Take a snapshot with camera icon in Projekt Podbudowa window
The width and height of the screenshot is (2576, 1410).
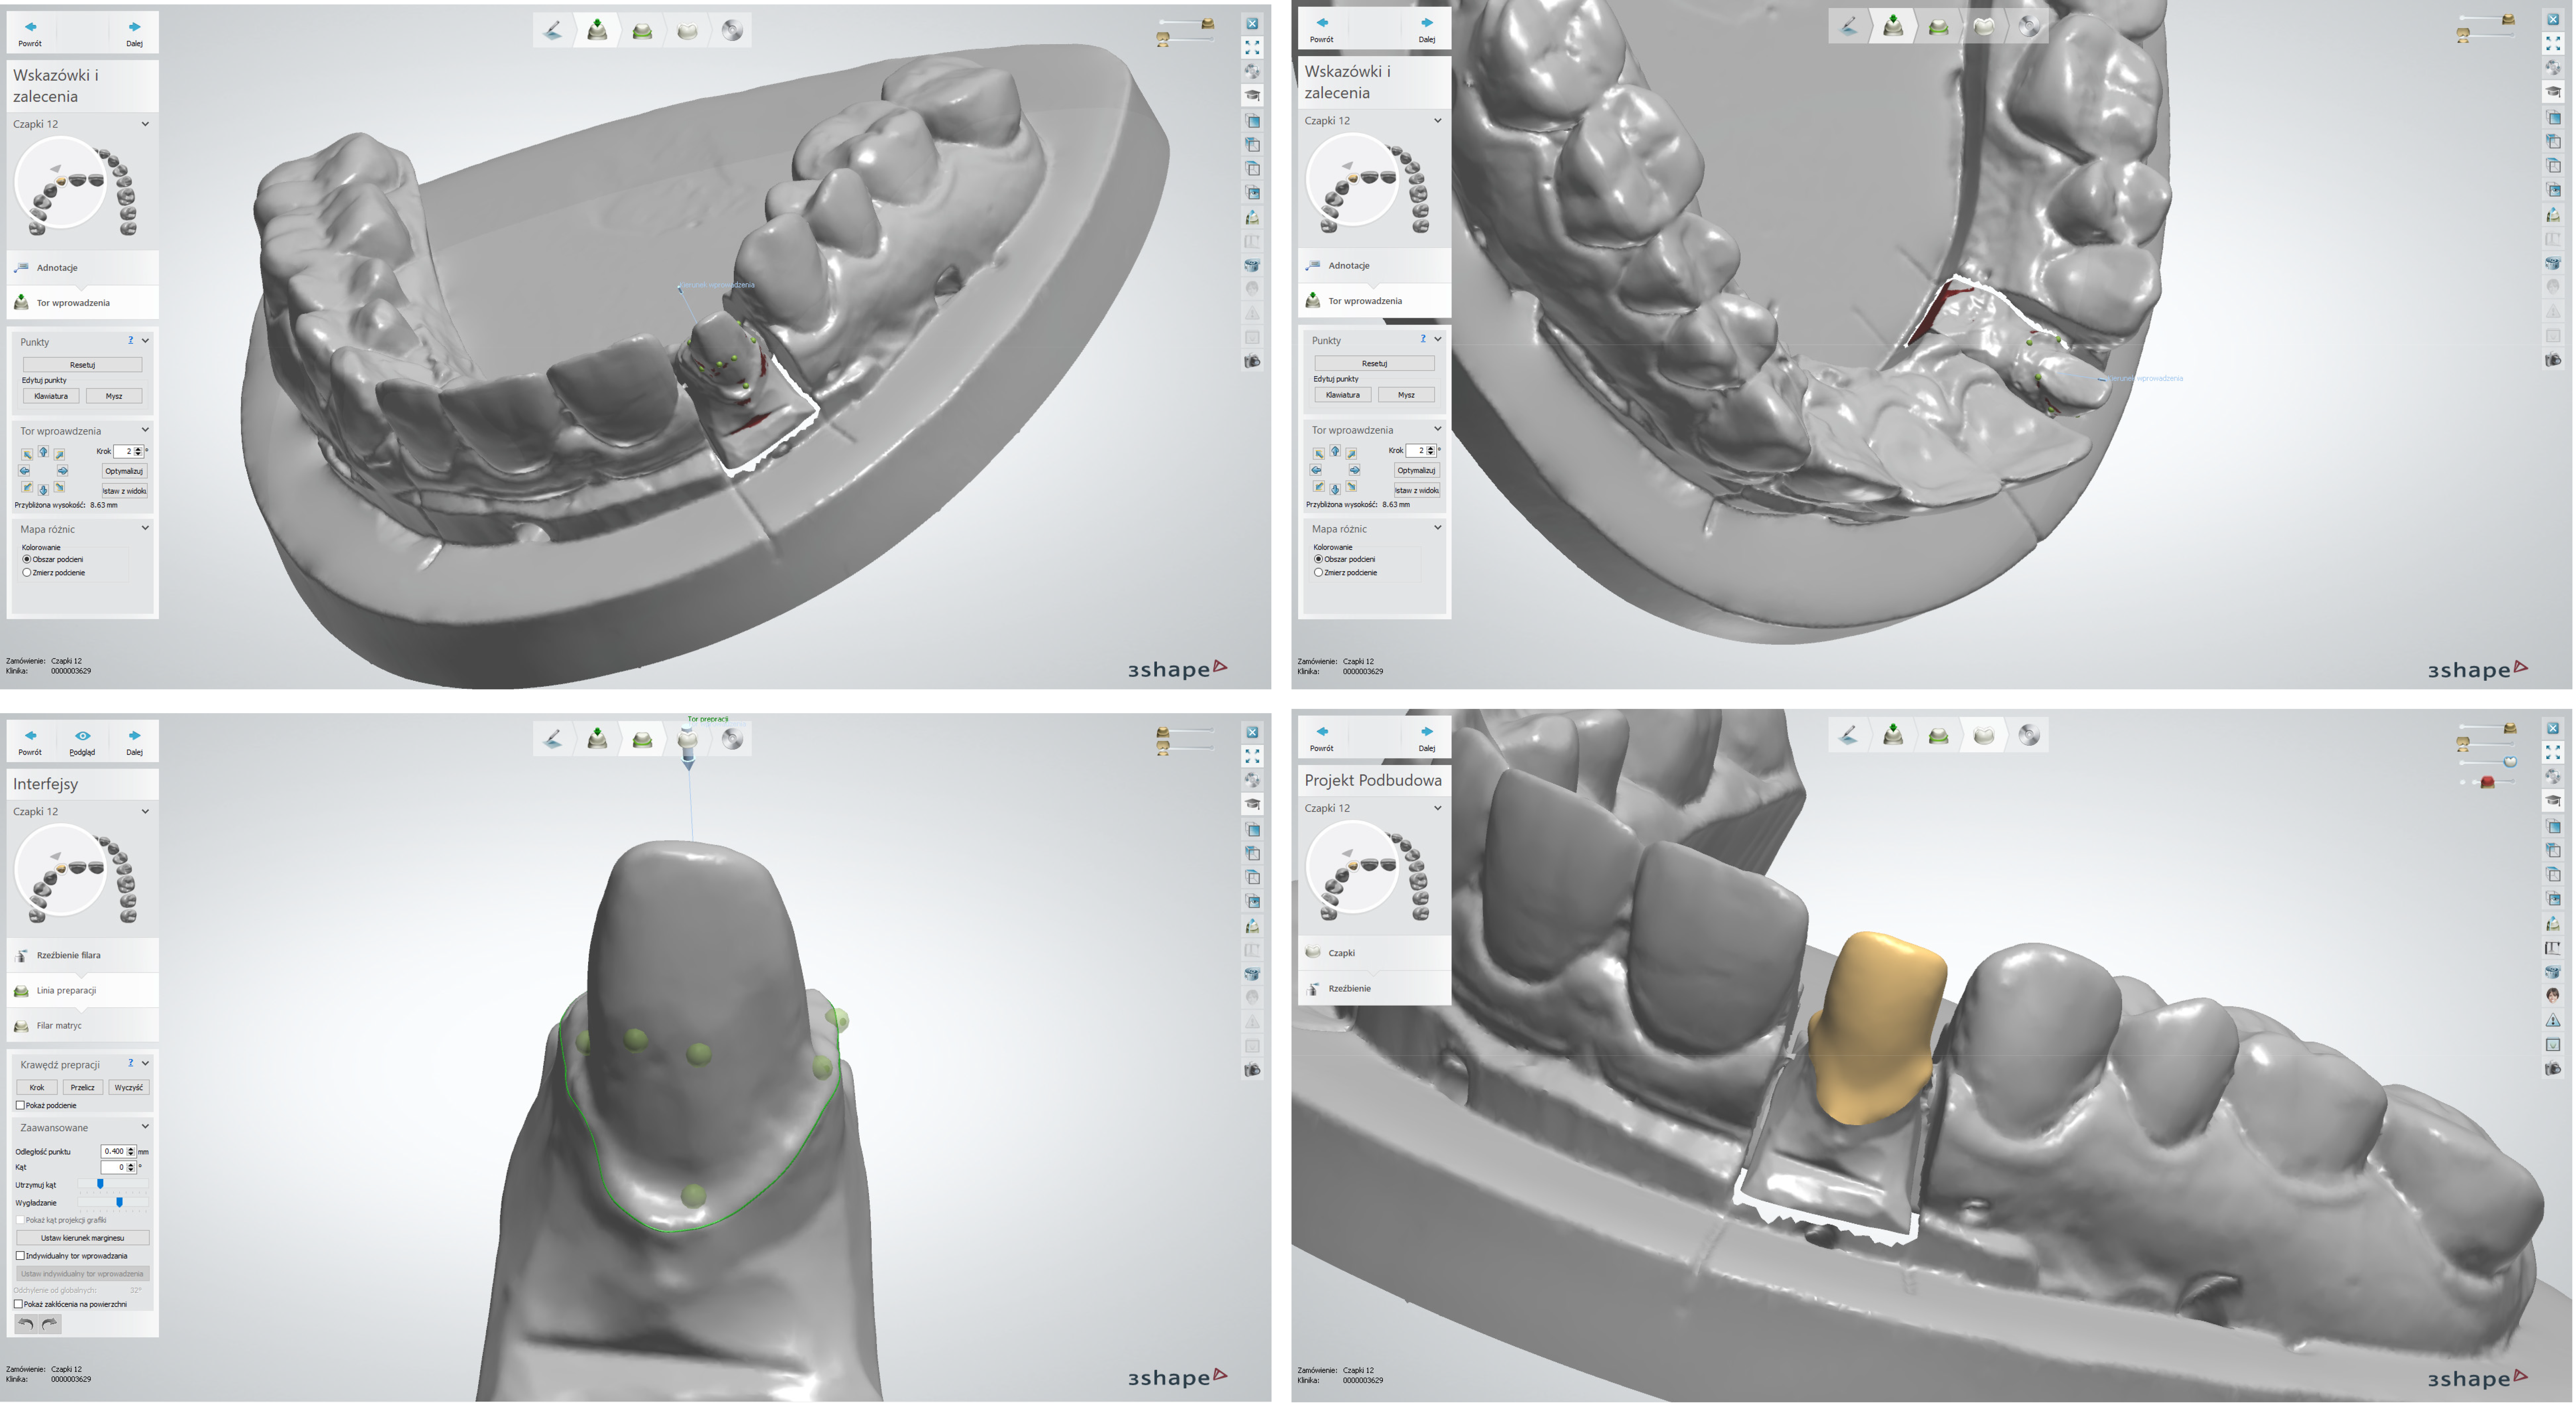[2553, 1068]
